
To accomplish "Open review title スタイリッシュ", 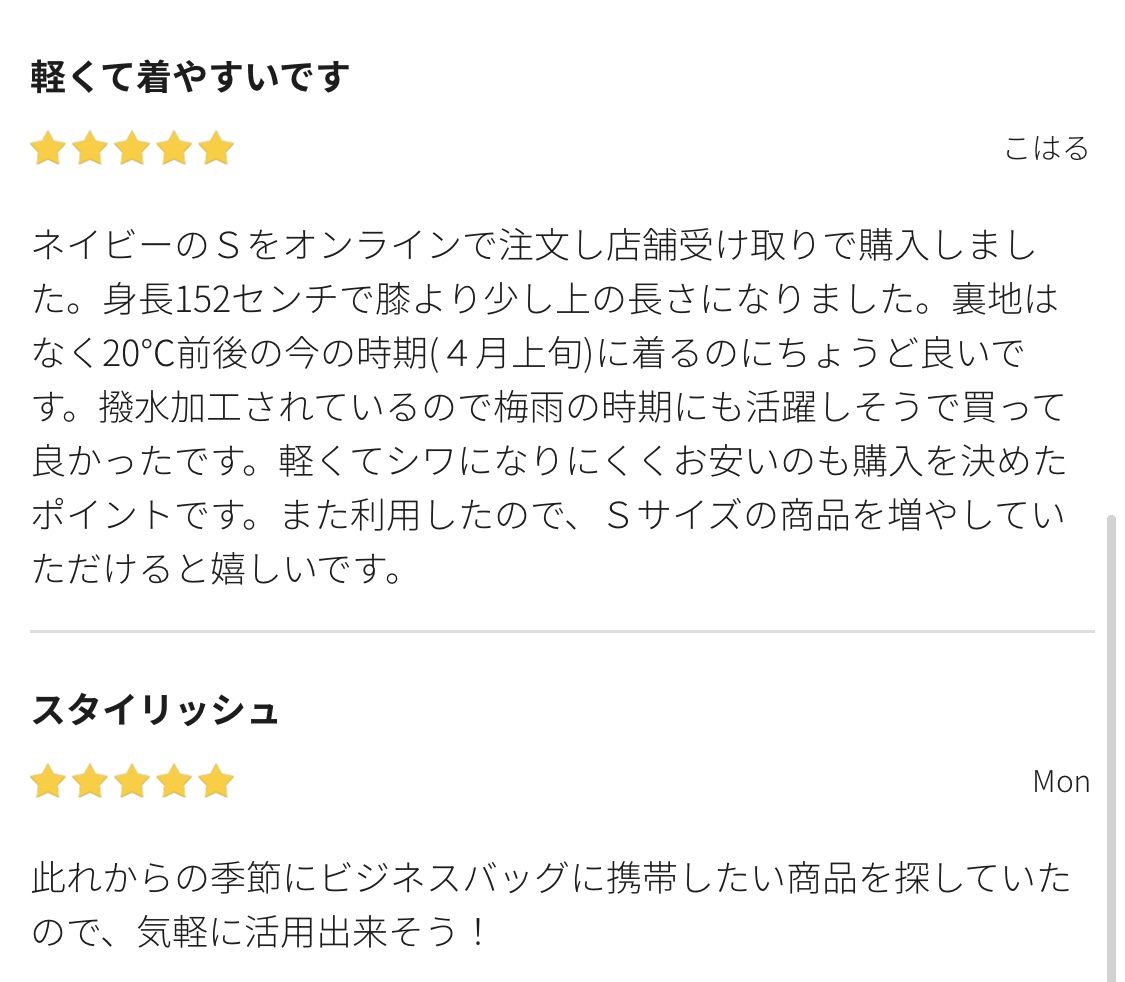I will click(x=155, y=710).
